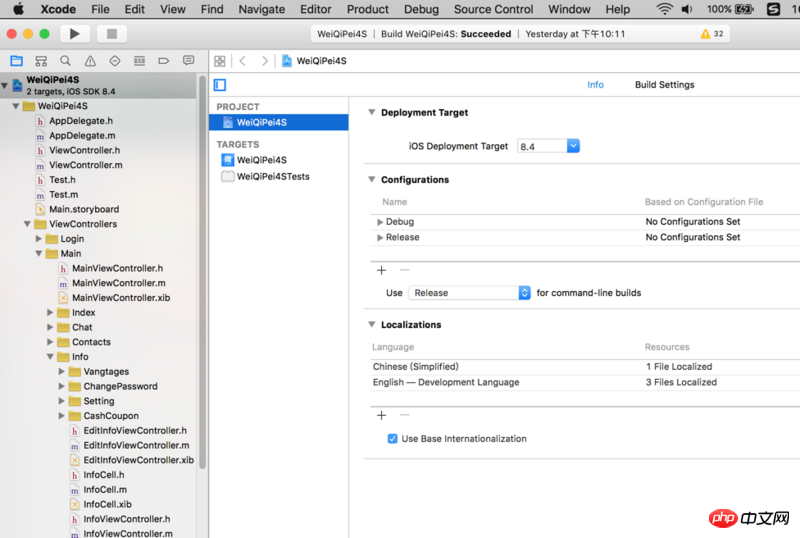This screenshot has width=800, height=538.
Task: Expand the Login folder
Action: (x=39, y=239)
